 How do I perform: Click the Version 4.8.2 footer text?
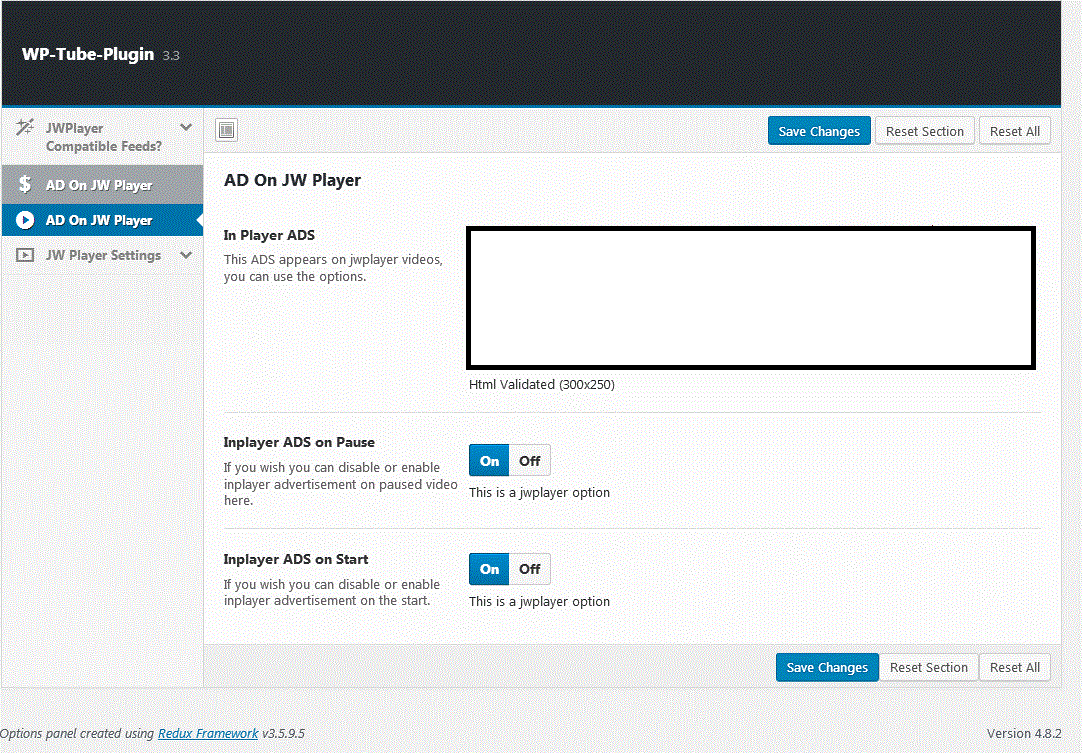click(1024, 734)
